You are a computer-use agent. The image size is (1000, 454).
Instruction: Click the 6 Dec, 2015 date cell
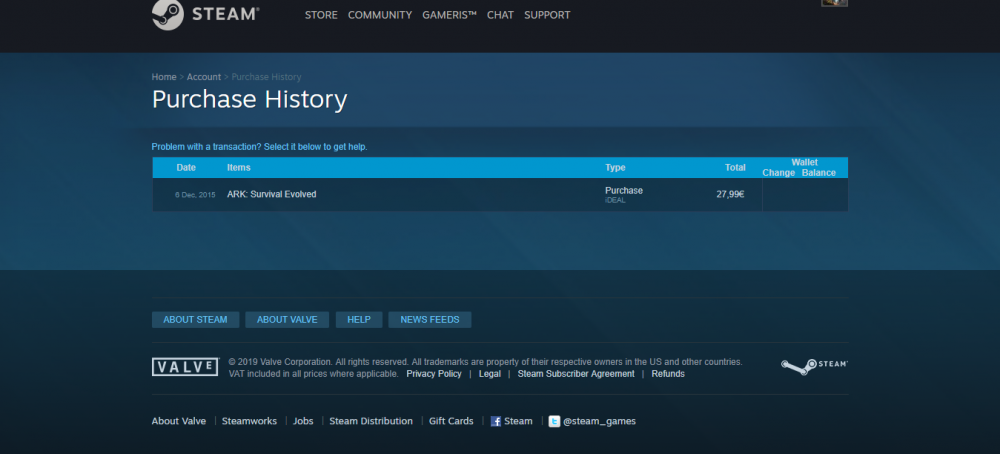[195, 194]
